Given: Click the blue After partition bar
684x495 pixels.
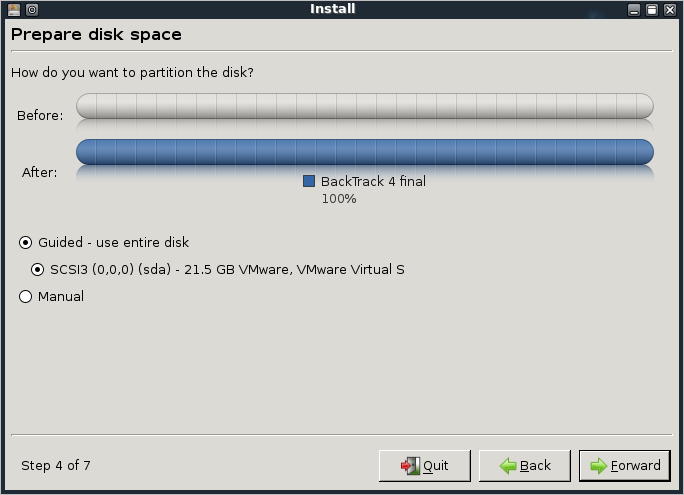Looking at the screenshot, I should [365, 152].
